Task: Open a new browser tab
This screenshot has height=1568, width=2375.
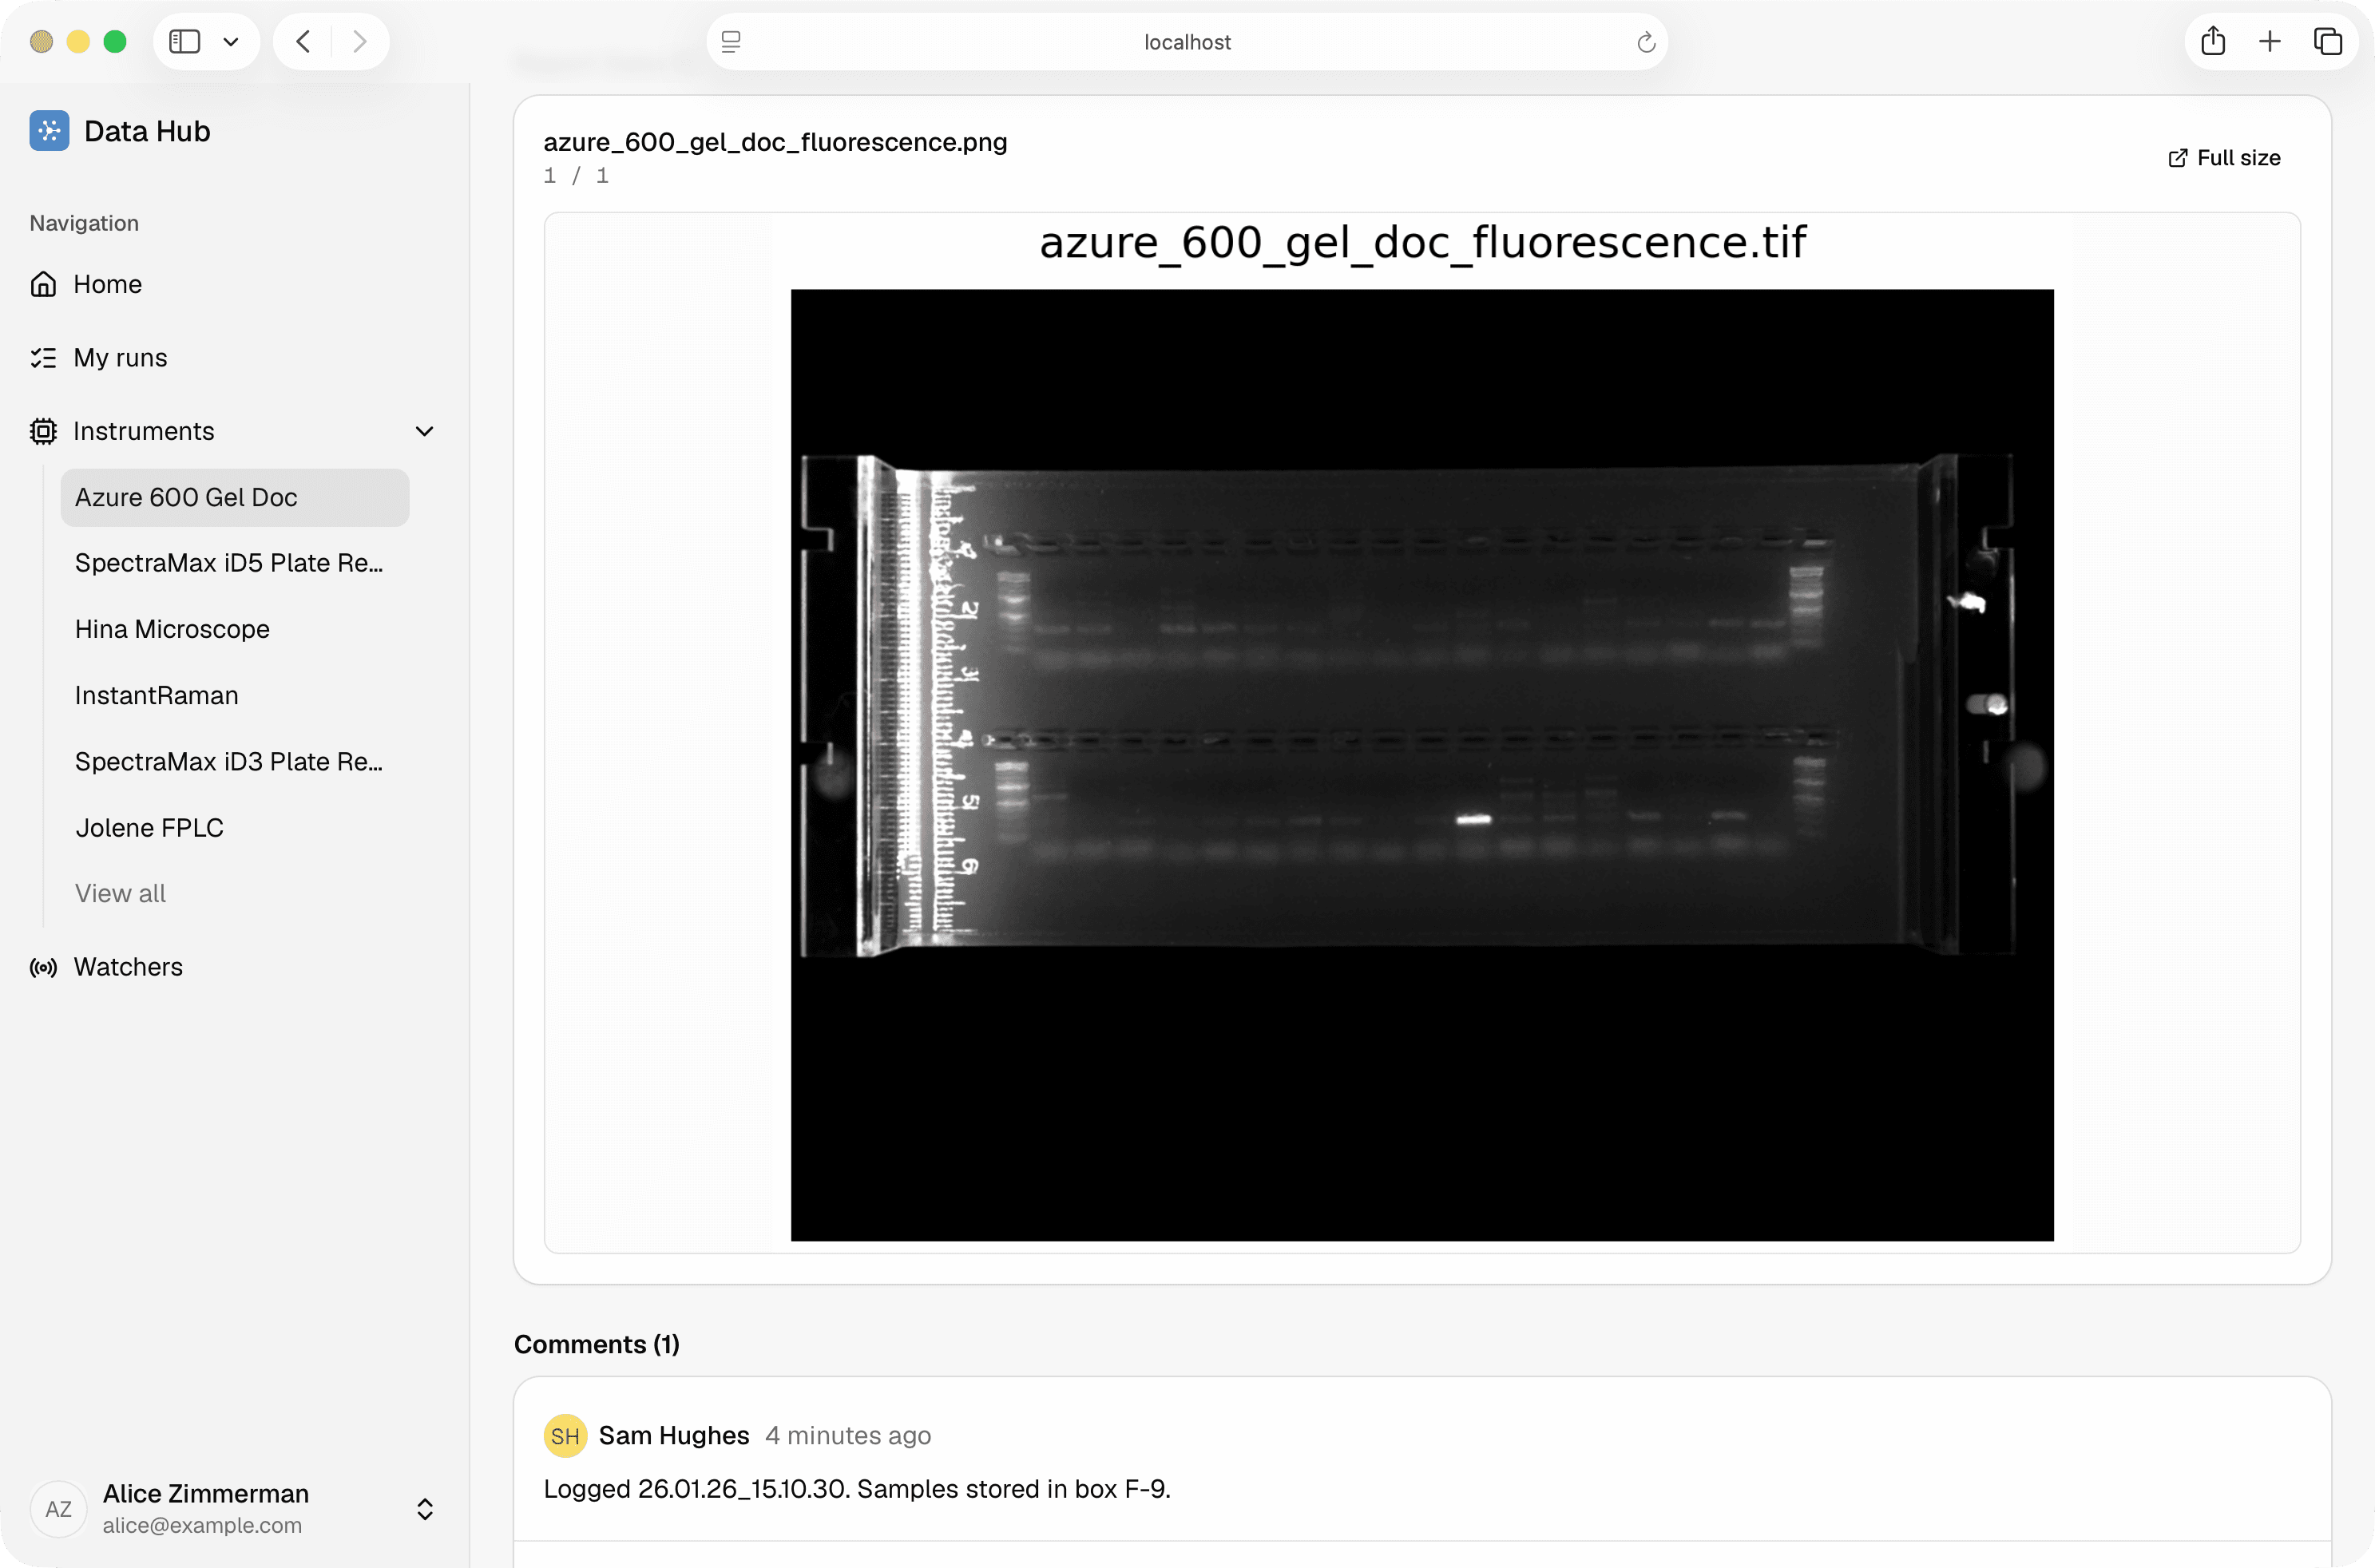Action: 2270,41
